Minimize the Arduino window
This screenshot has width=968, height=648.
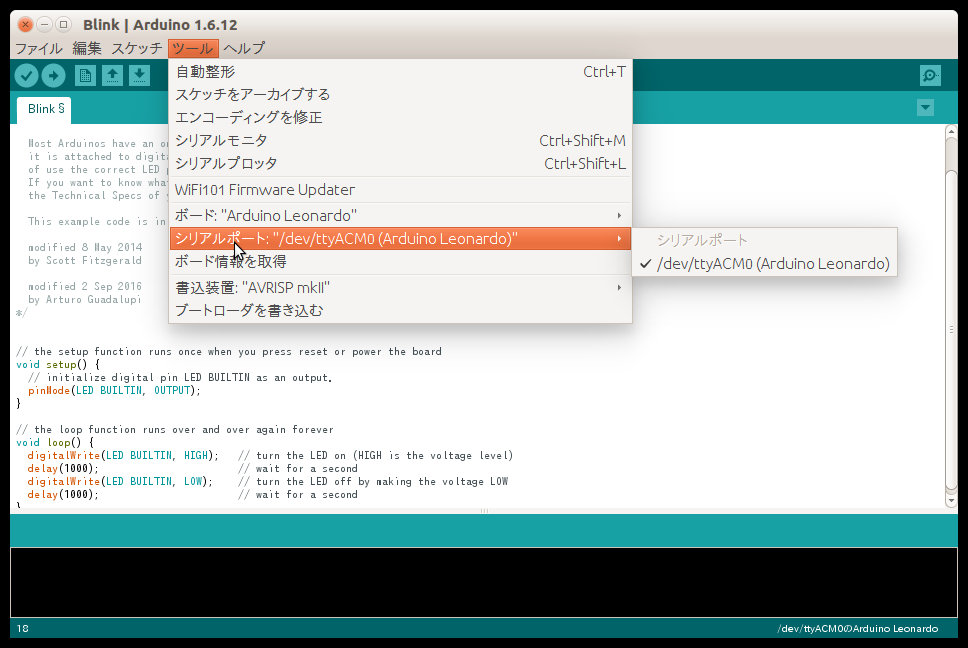[x=44, y=25]
